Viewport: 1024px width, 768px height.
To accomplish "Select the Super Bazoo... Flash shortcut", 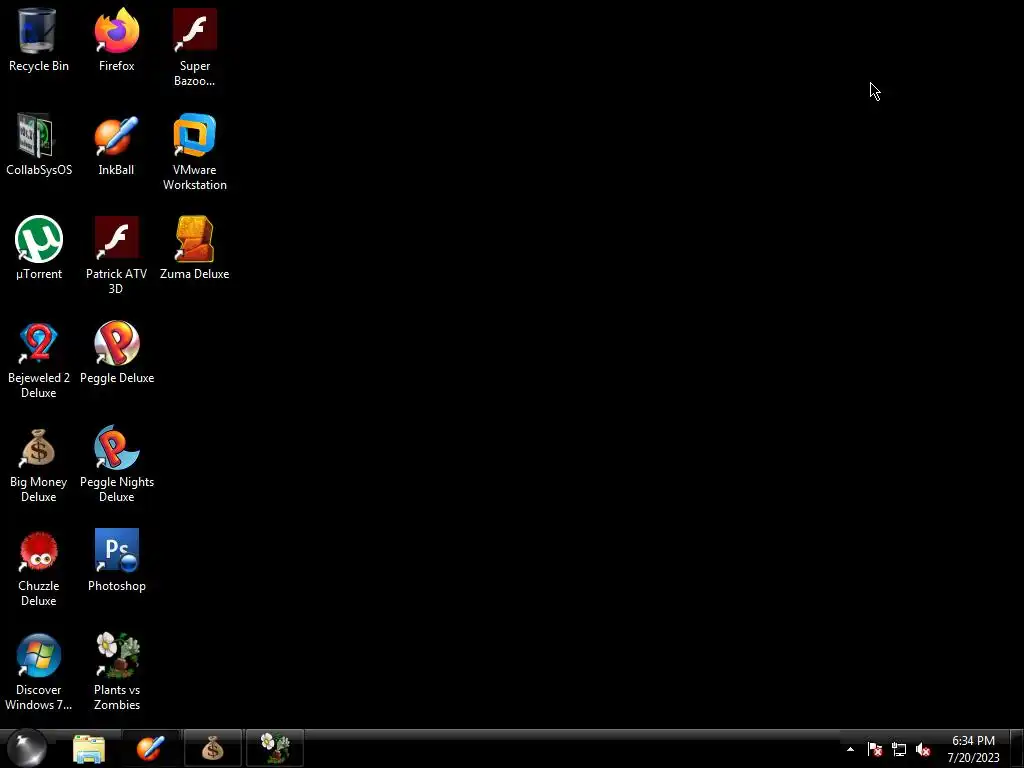I will click(x=195, y=48).
